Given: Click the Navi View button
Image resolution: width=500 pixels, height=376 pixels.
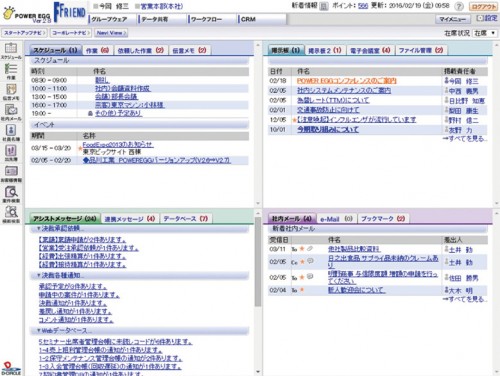Looking at the screenshot, I should 111,33.
